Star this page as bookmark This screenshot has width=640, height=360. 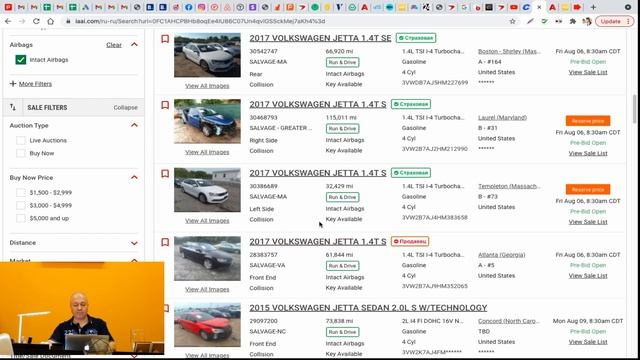[513, 21]
